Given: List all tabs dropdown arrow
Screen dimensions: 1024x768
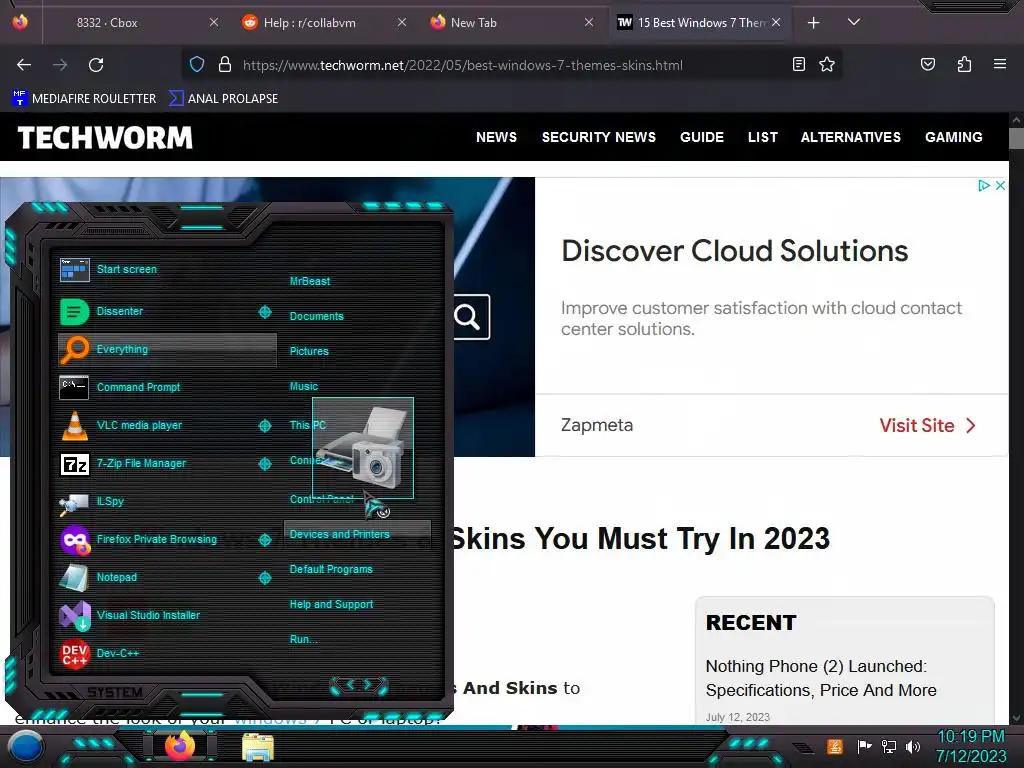Looking at the screenshot, I should tap(854, 22).
